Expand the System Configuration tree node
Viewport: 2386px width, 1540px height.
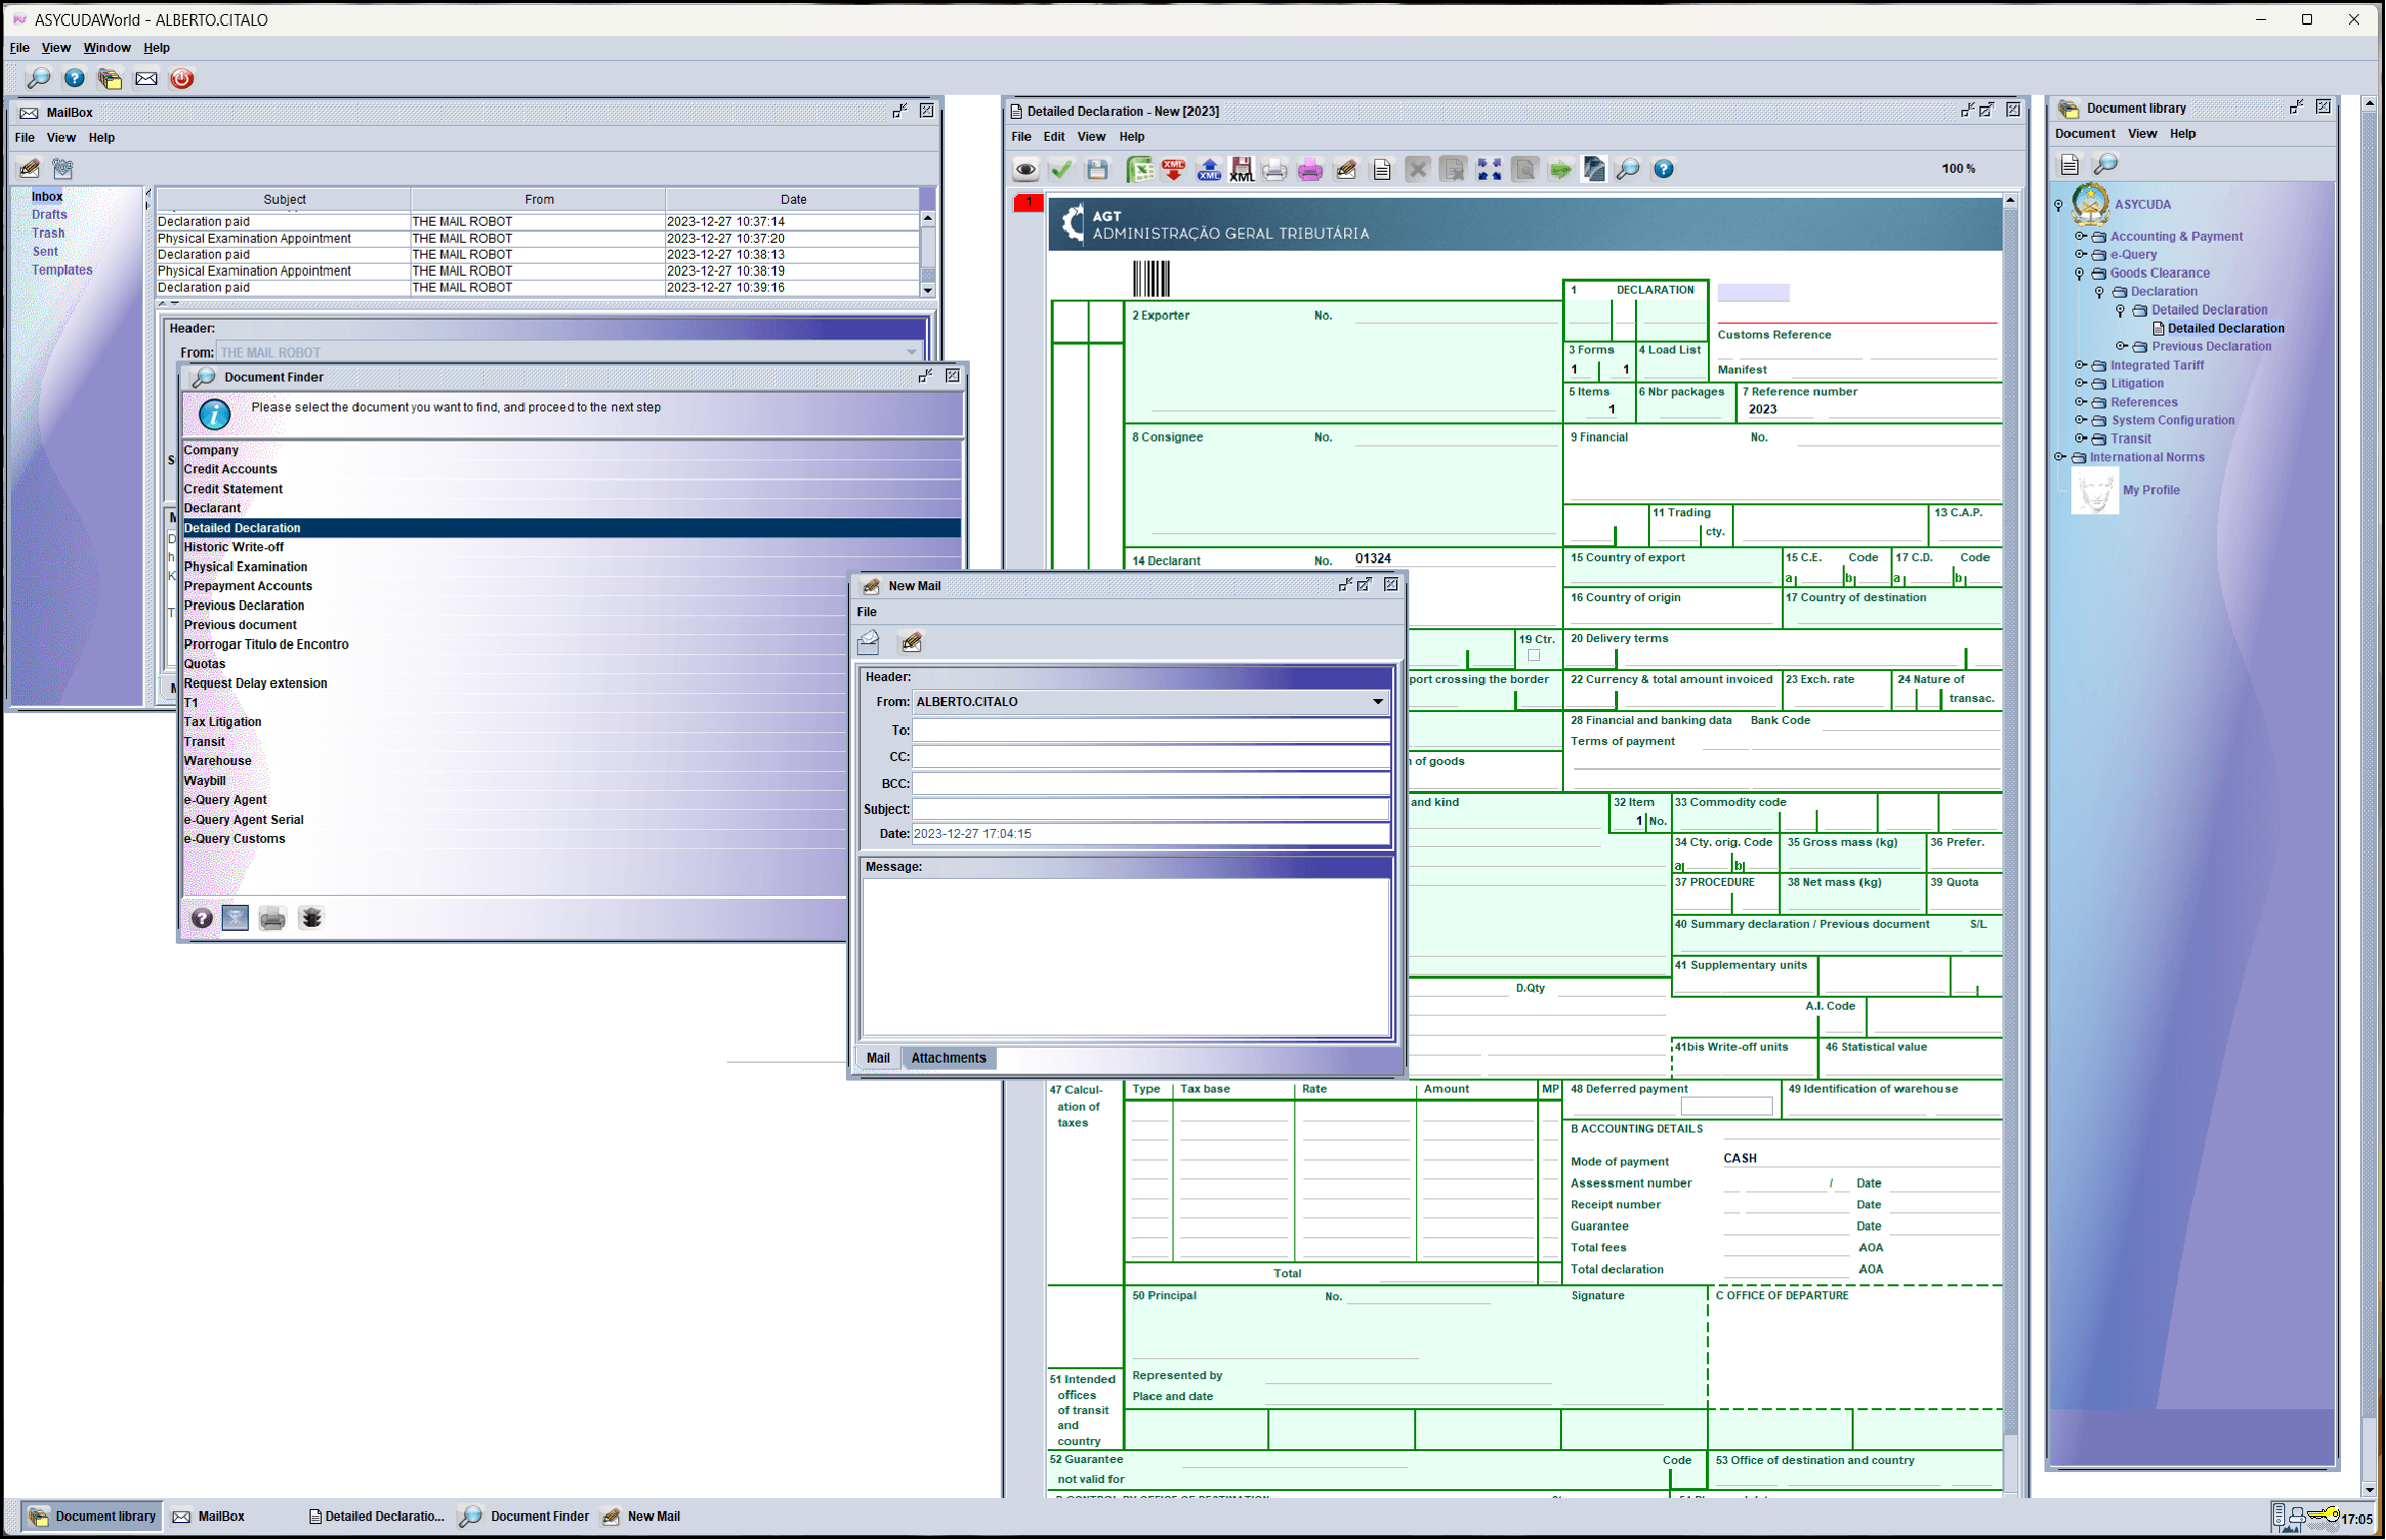[x=2080, y=421]
